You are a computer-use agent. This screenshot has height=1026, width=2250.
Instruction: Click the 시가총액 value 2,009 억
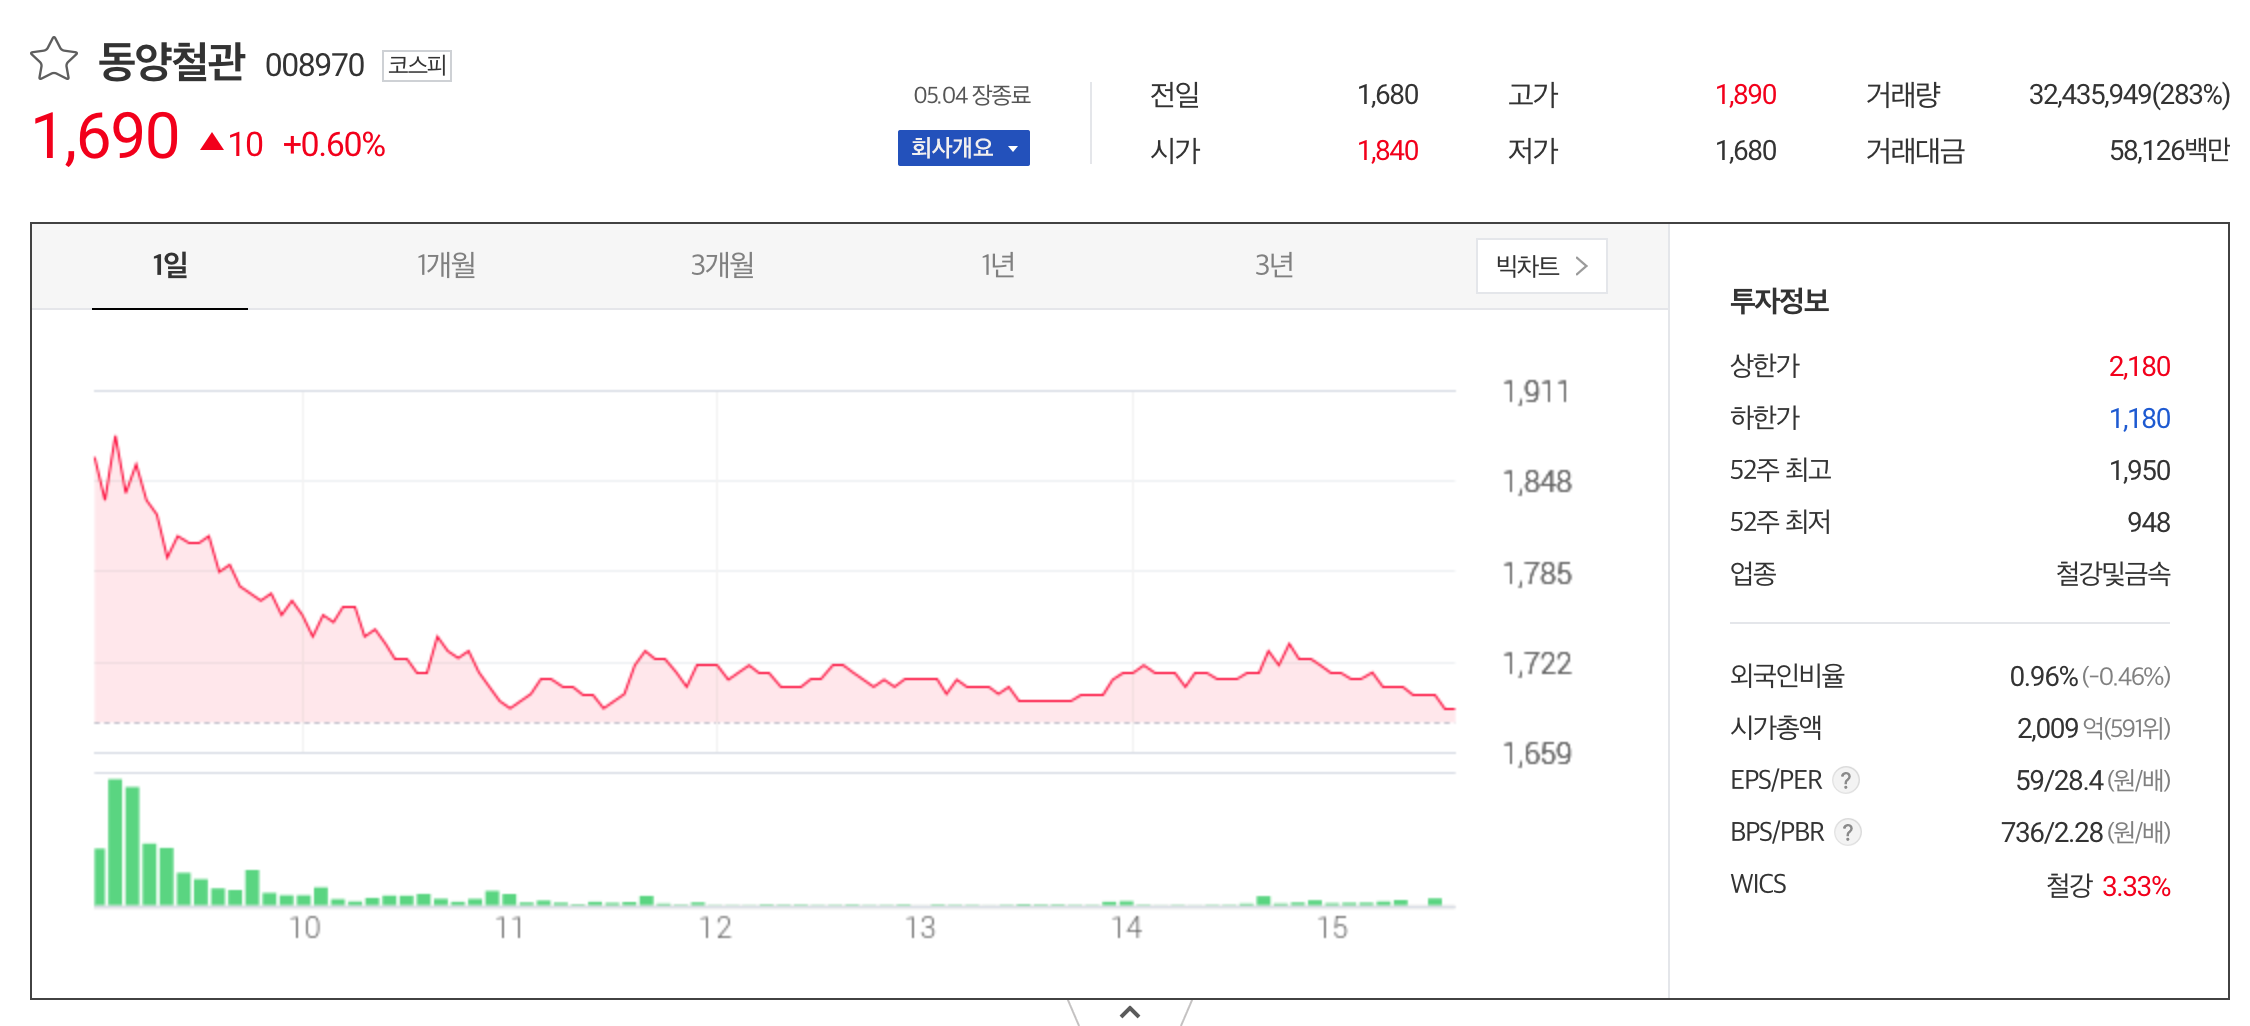coord(2060,729)
